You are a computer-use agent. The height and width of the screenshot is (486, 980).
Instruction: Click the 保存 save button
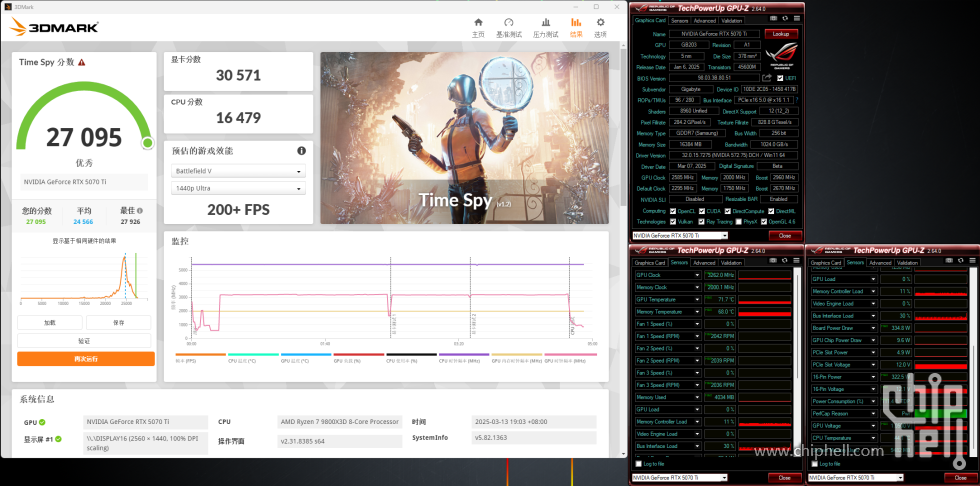pos(118,322)
